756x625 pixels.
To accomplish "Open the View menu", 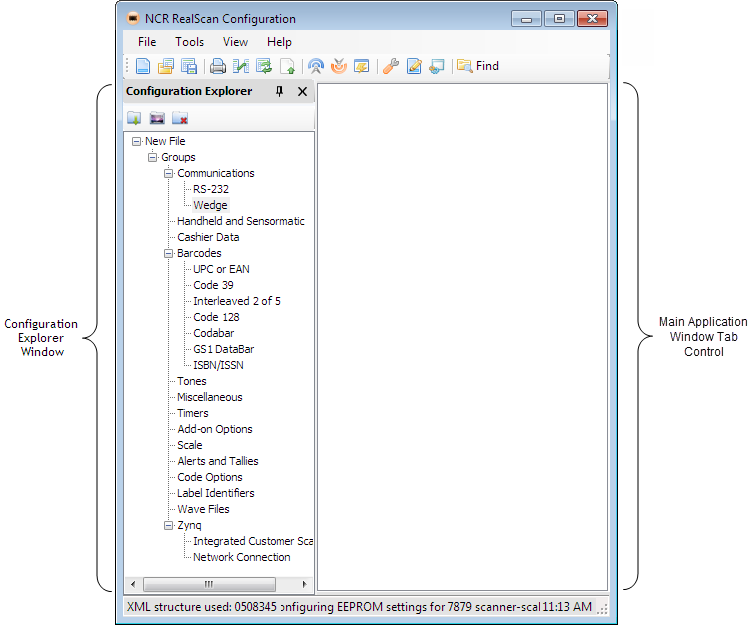I will pos(235,42).
